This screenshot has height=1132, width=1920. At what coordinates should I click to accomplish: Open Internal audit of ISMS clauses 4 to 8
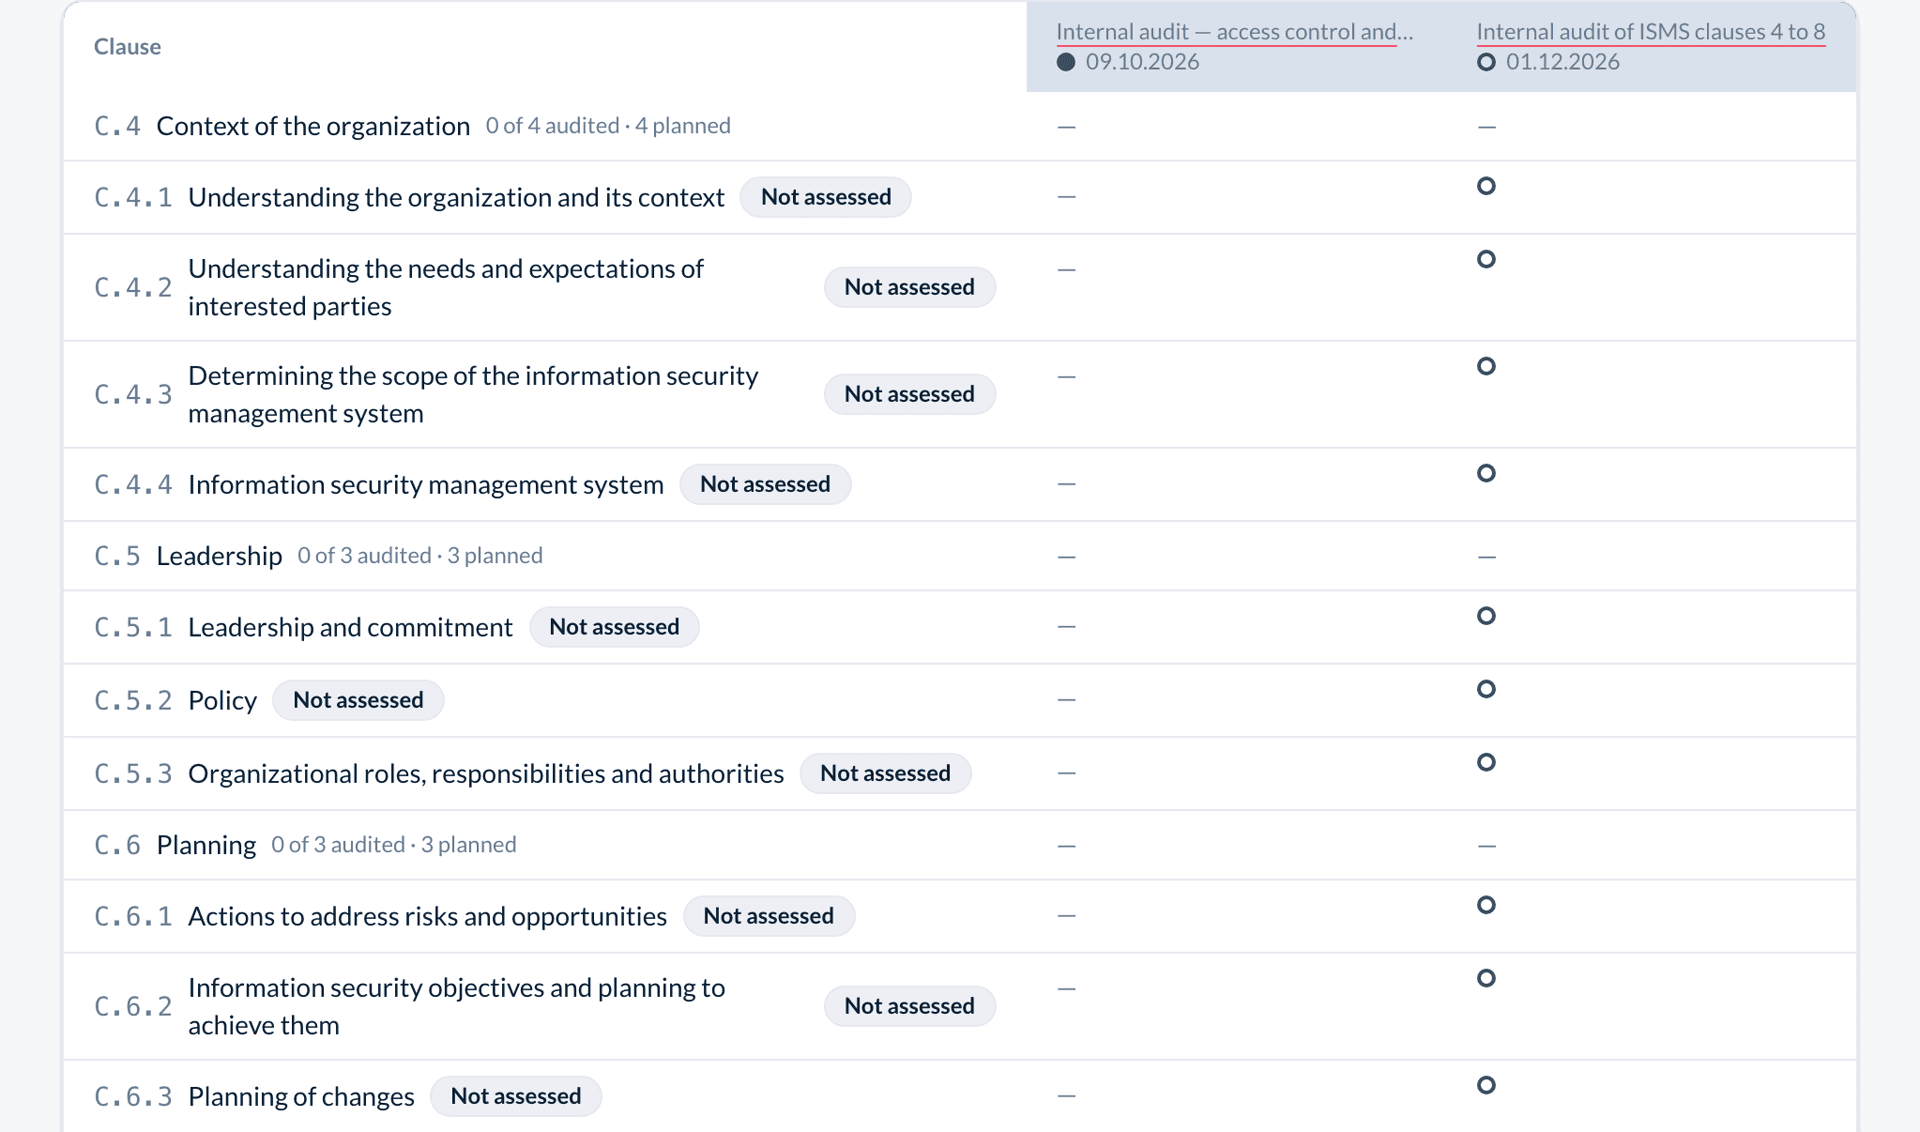[x=1650, y=31]
